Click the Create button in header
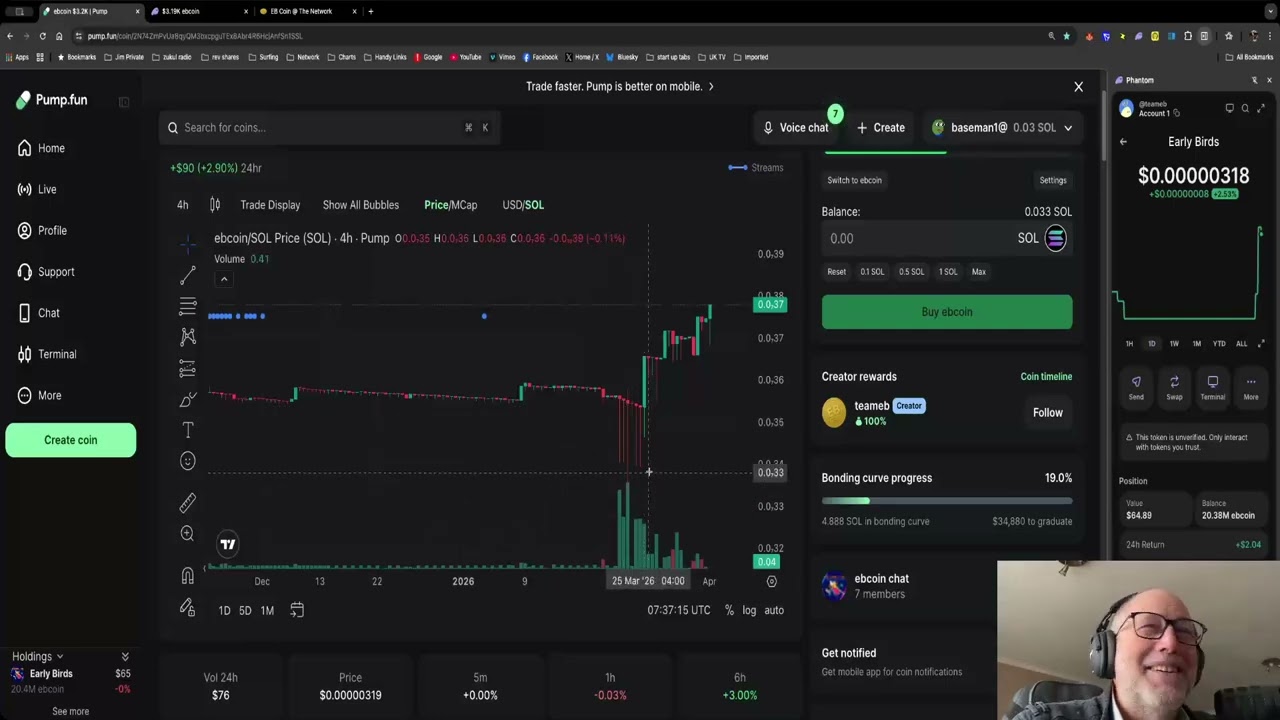Viewport: 1280px width, 720px height. click(x=881, y=128)
